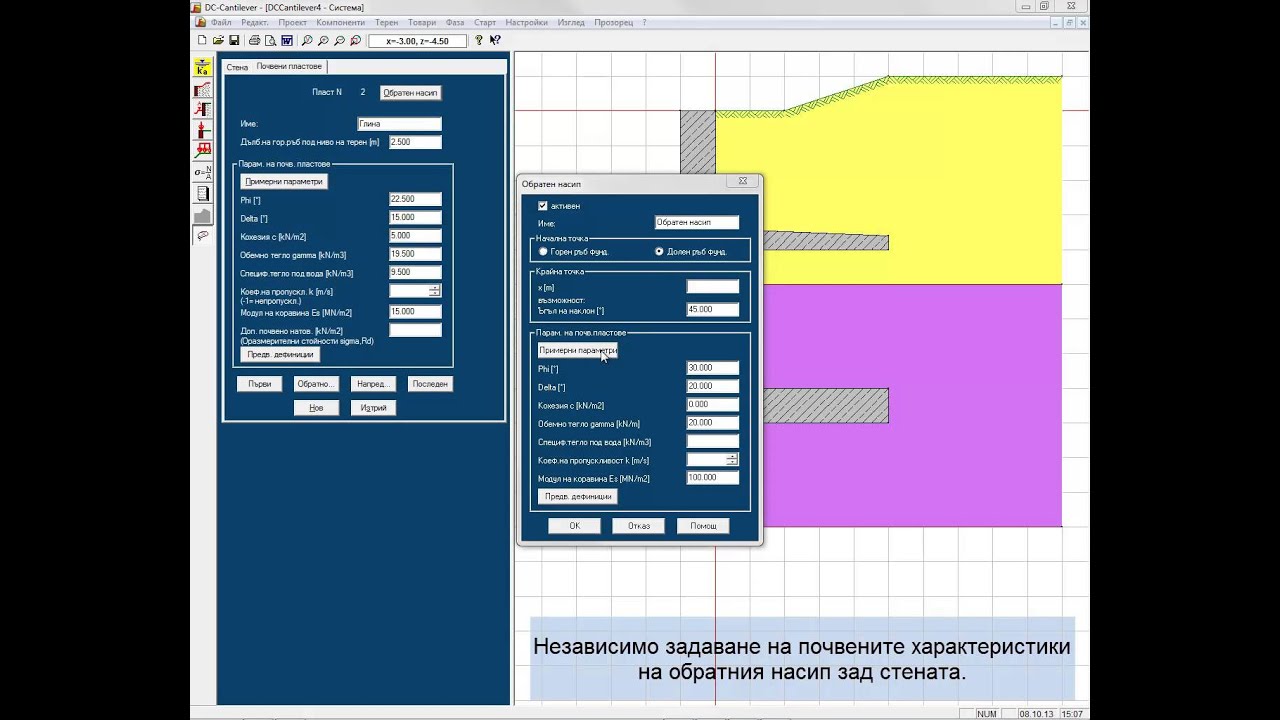Click the context help arrow-question icon
The width and height of the screenshot is (1280, 720).
(495, 41)
